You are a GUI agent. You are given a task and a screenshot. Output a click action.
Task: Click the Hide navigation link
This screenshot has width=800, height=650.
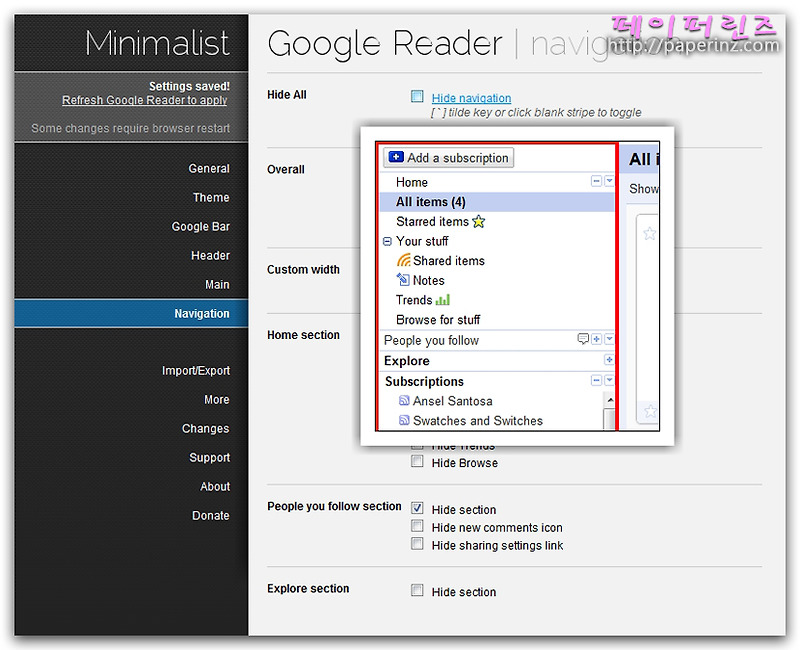point(471,98)
